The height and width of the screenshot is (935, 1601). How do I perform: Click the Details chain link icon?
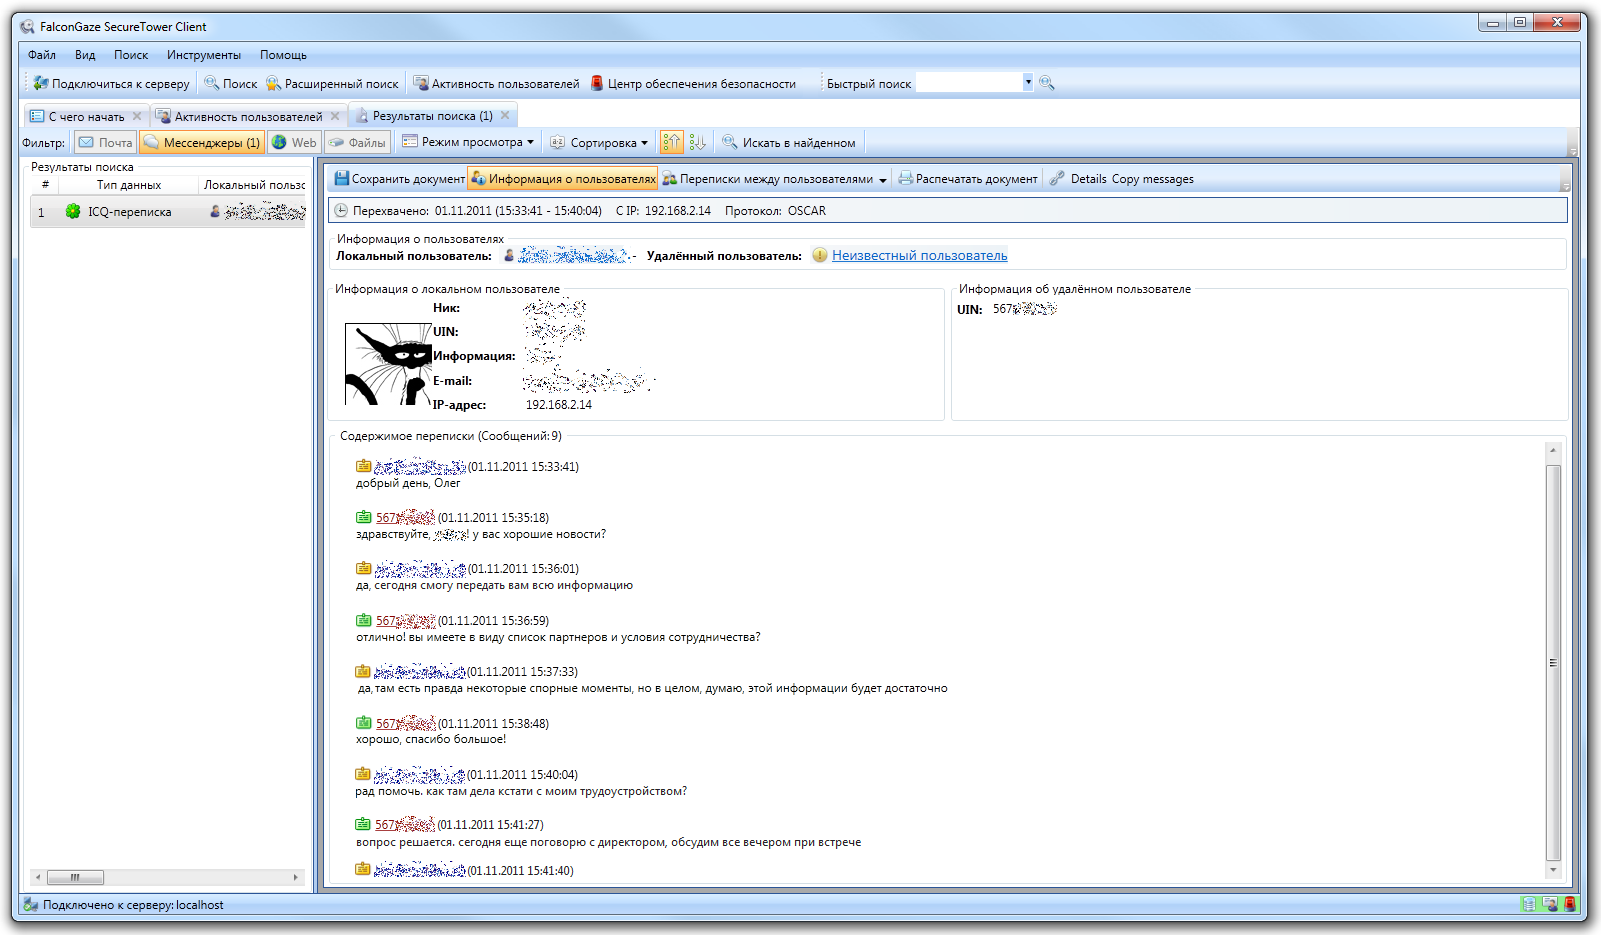click(x=1057, y=178)
